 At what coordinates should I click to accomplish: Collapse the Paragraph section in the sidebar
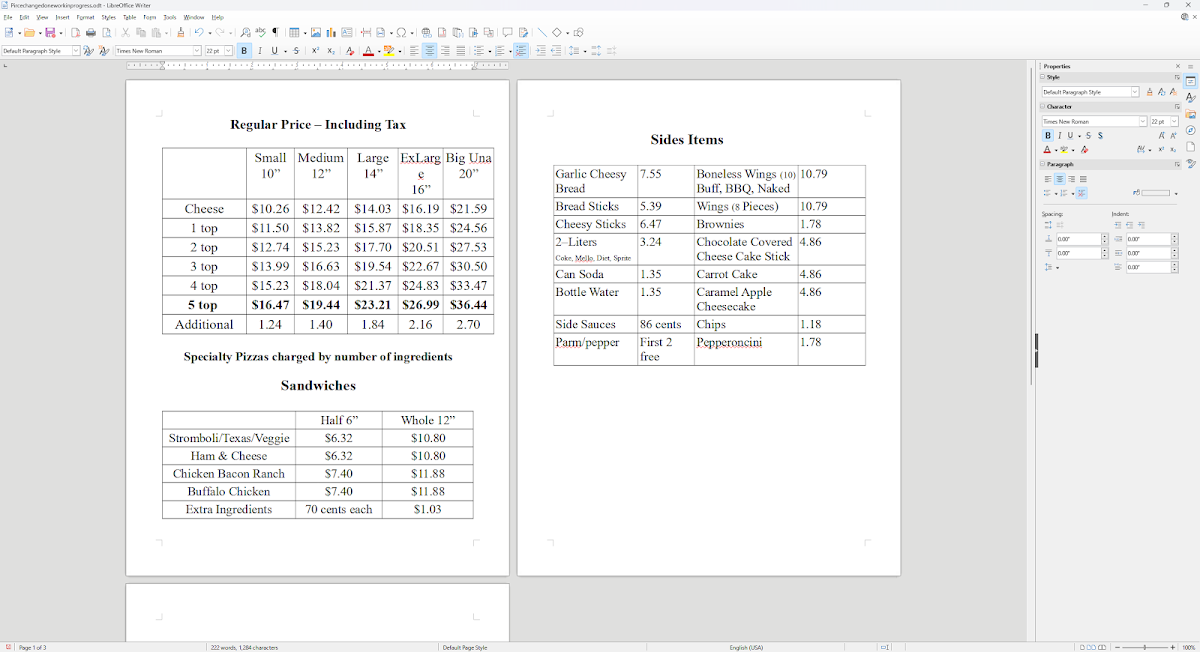coord(1043,164)
